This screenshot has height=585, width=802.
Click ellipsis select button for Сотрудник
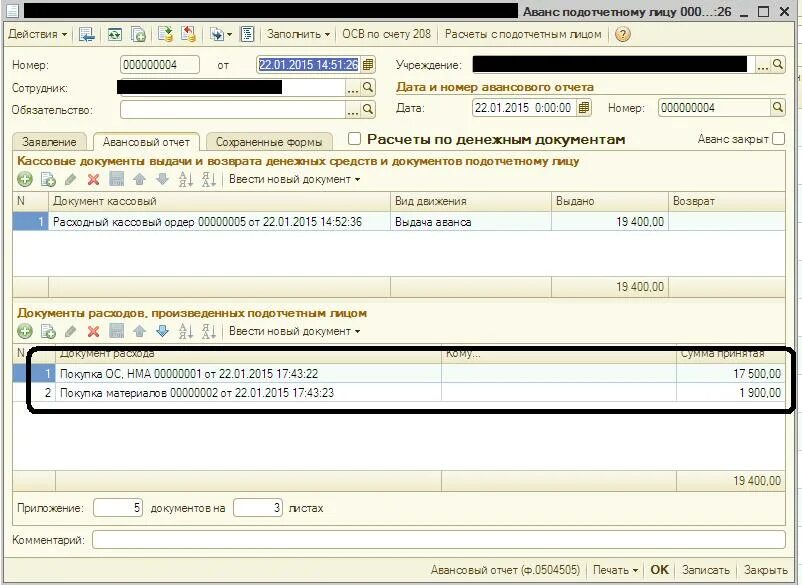click(x=352, y=88)
